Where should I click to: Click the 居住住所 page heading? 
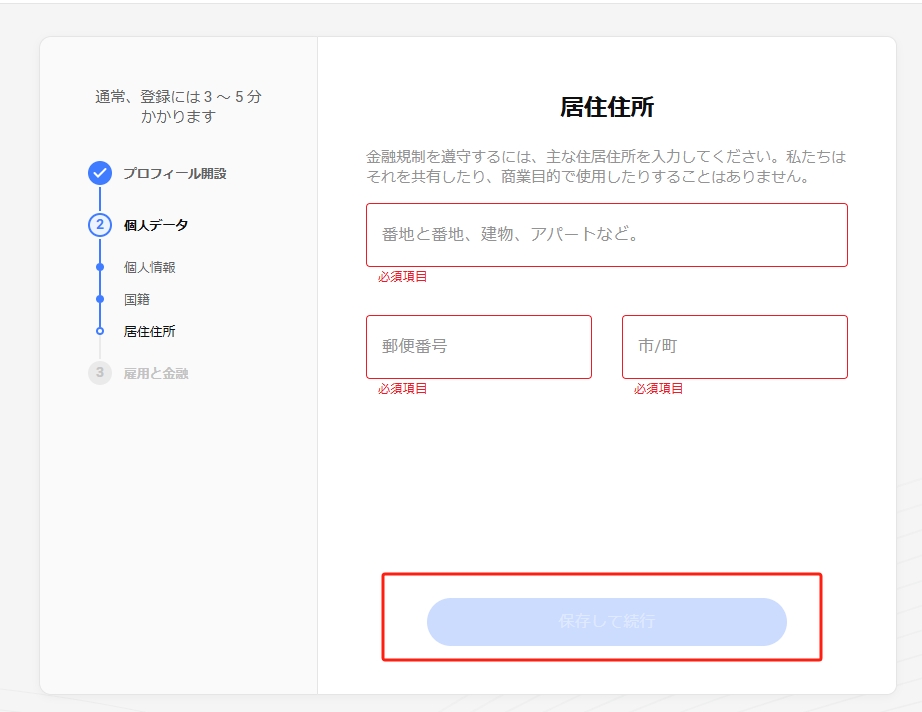click(606, 108)
